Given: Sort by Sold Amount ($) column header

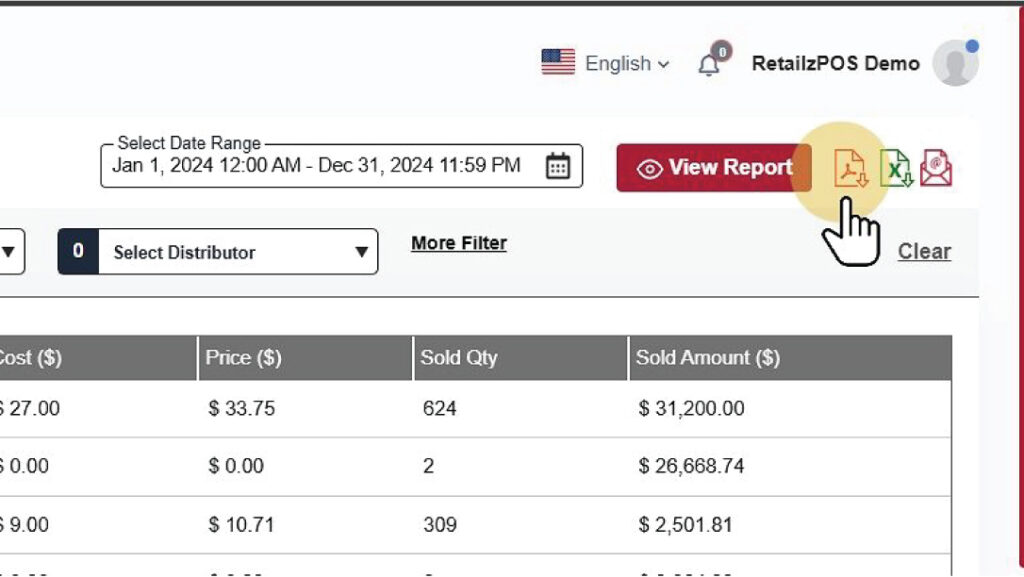Looking at the screenshot, I should pyautogui.click(x=708, y=358).
